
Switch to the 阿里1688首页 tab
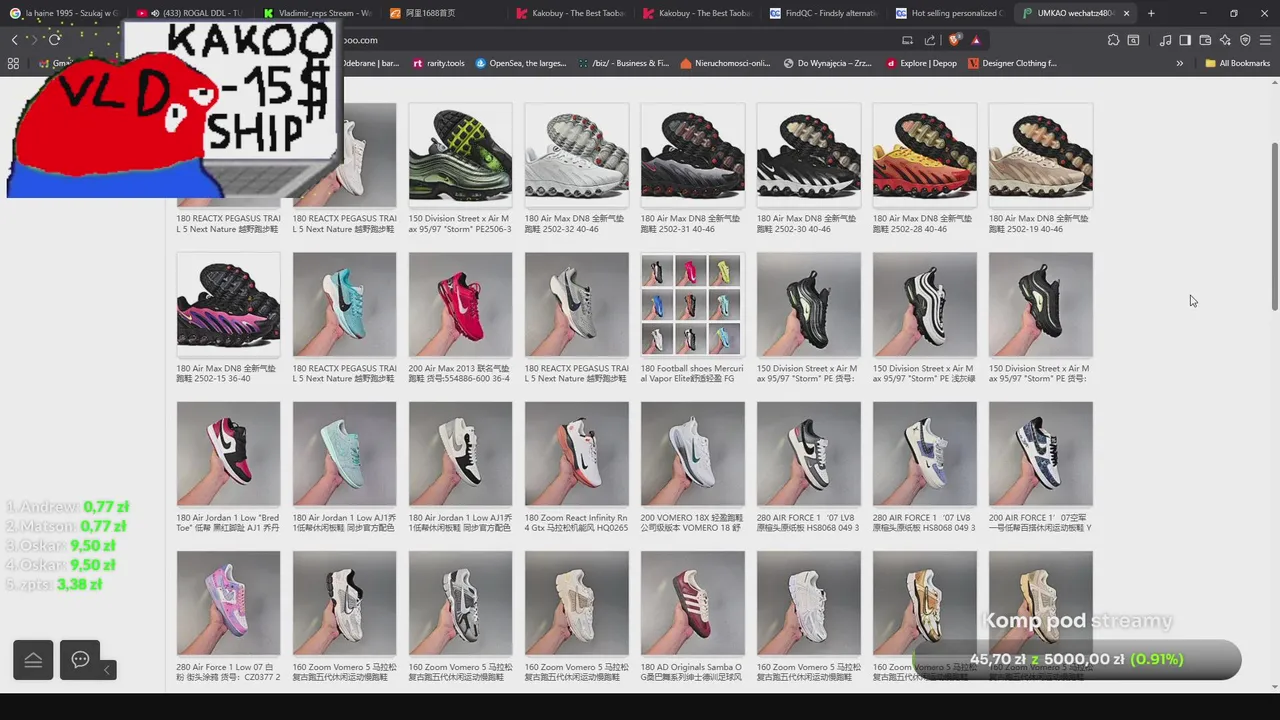pos(443,13)
